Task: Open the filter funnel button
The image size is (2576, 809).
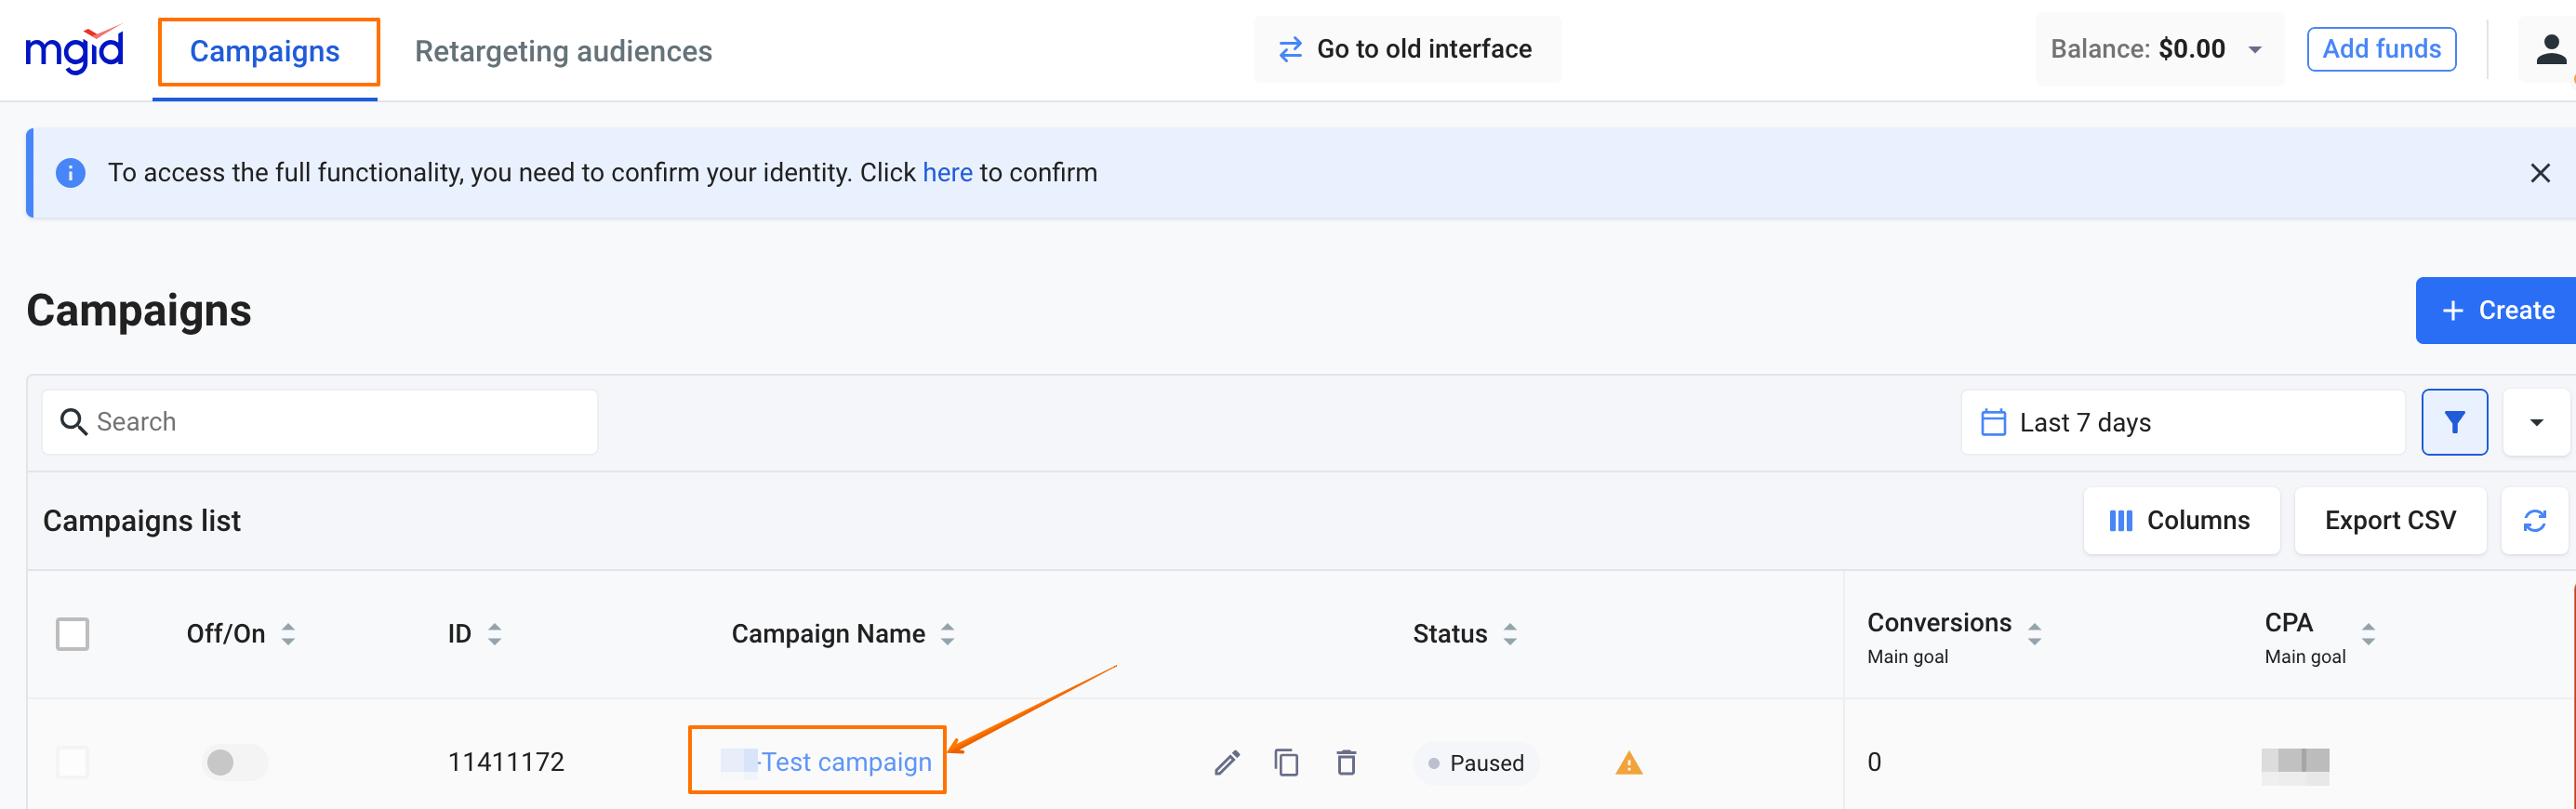Action: (x=2453, y=422)
